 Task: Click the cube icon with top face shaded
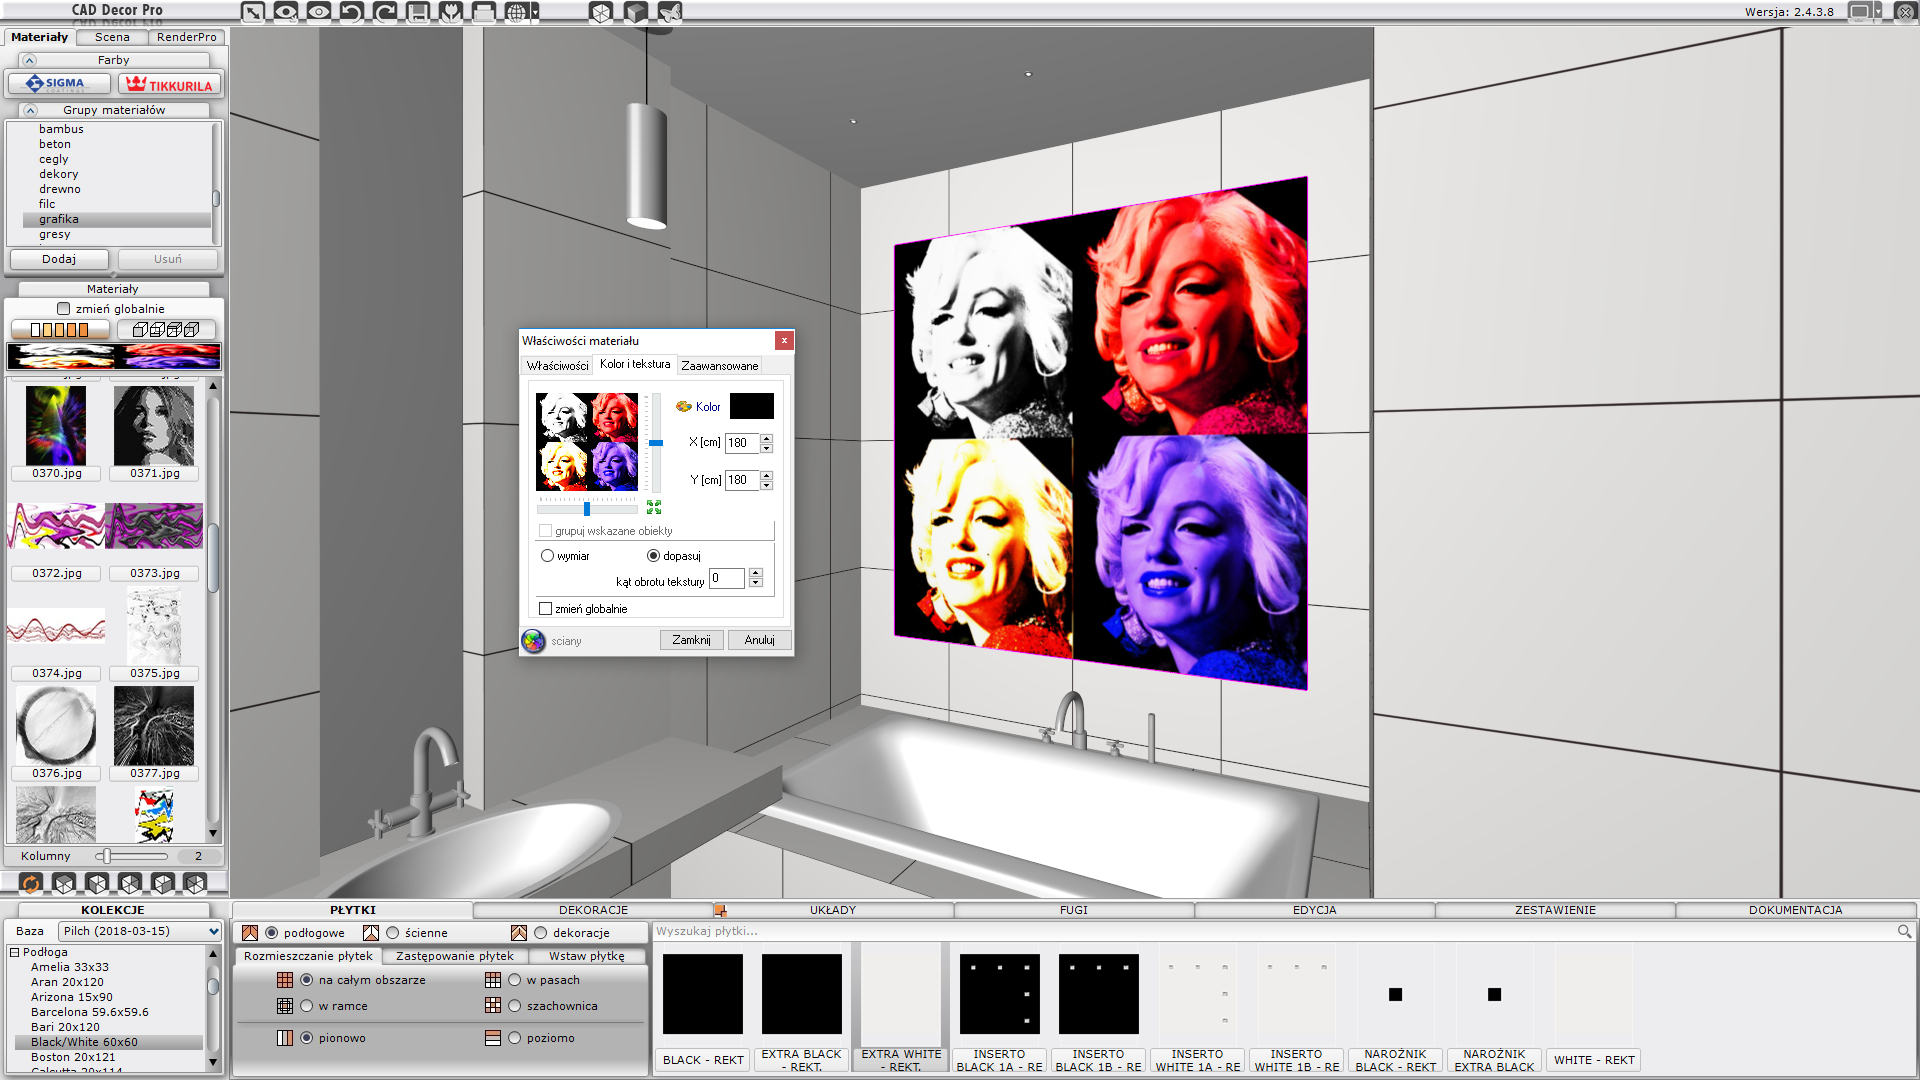(64, 883)
